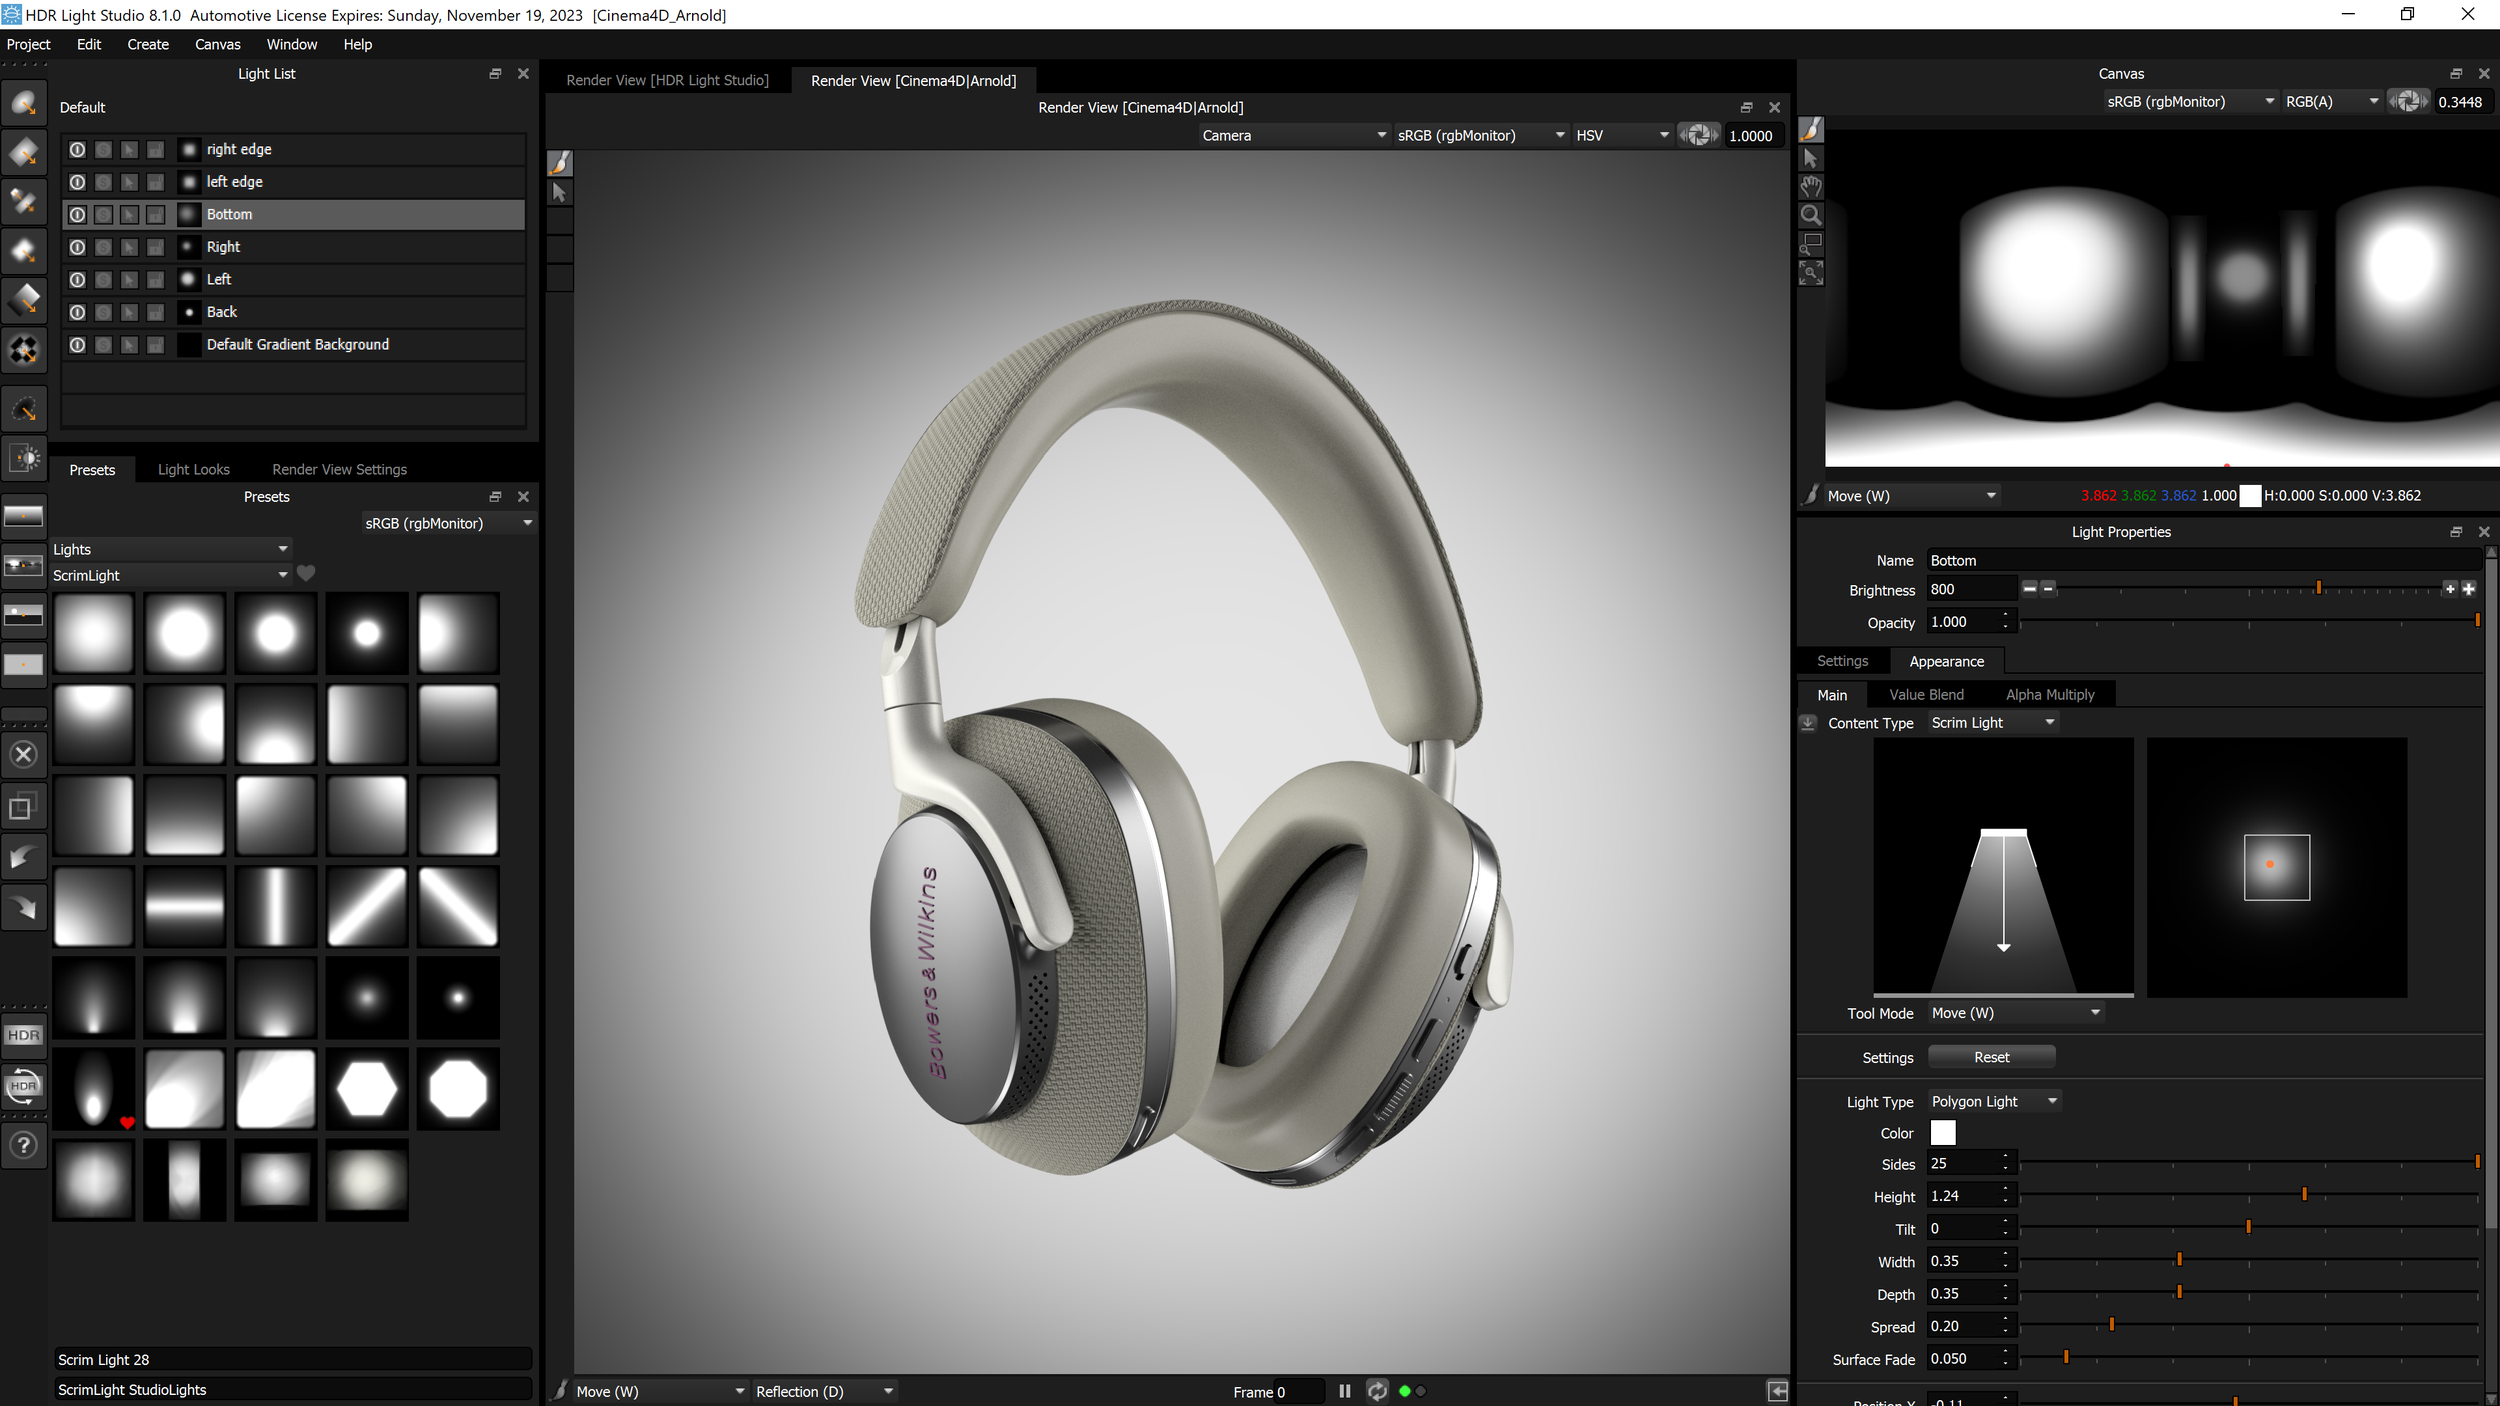
Task: Open the Light Type dropdown showing Polygon Light
Action: point(1993,1100)
